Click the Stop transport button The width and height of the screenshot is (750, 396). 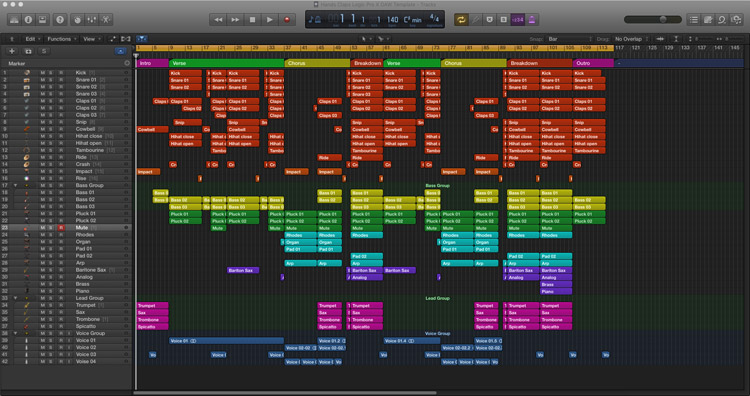pyautogui.click(x=253, y=20)
